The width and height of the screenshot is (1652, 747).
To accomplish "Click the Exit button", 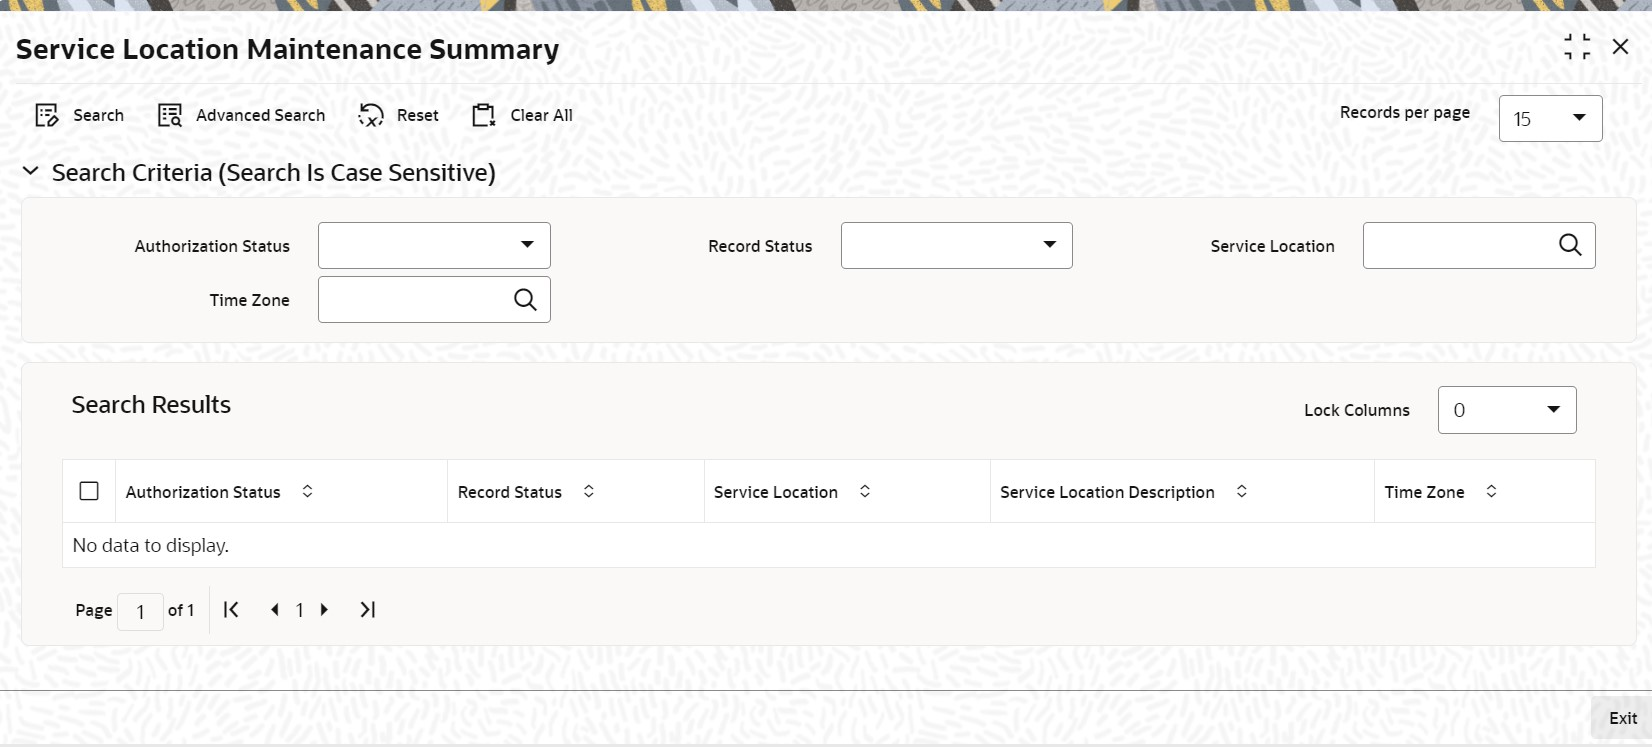I will click(x=1622, y=718).
